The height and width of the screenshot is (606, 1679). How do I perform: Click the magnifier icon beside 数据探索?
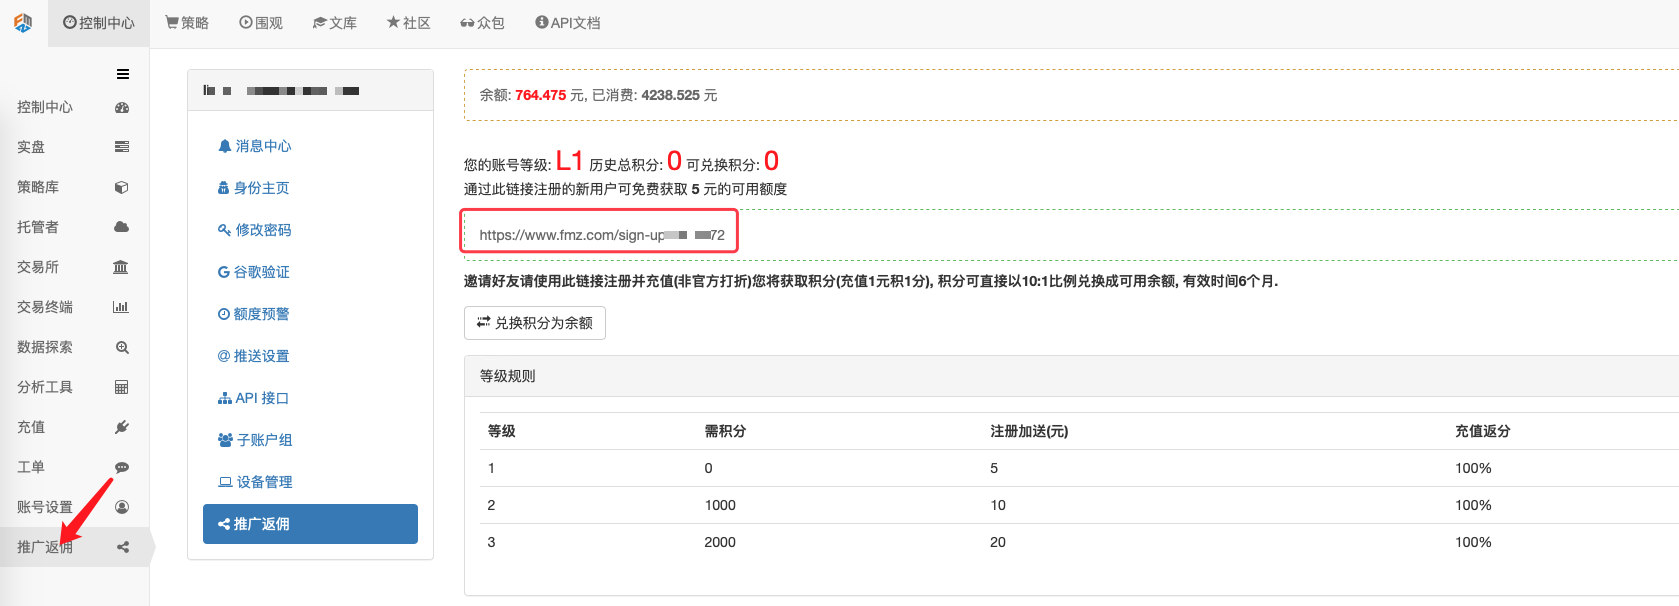122,347
